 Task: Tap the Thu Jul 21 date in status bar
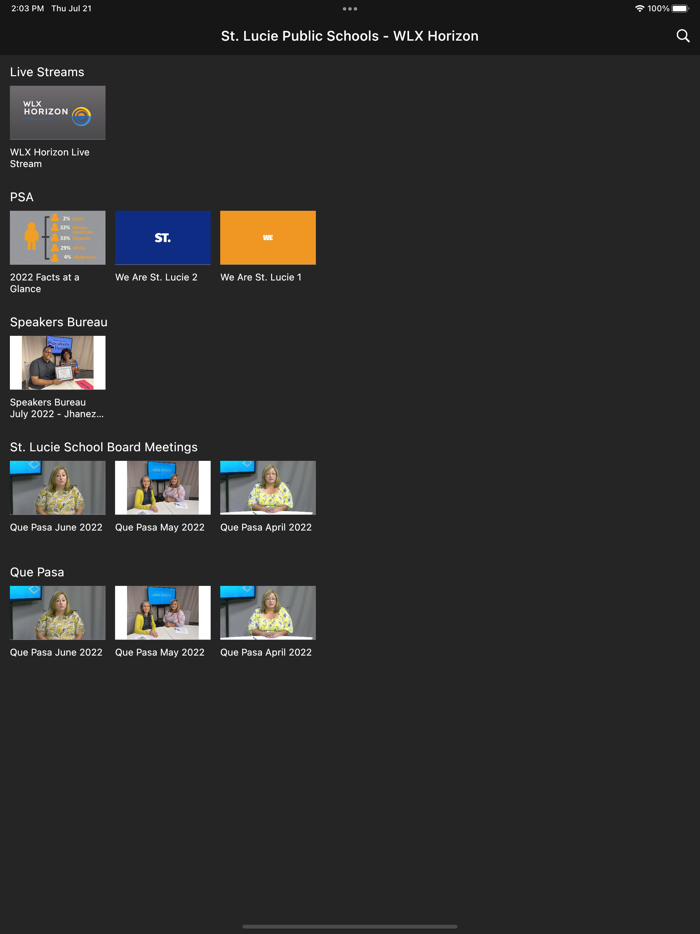tap(71, 8)
